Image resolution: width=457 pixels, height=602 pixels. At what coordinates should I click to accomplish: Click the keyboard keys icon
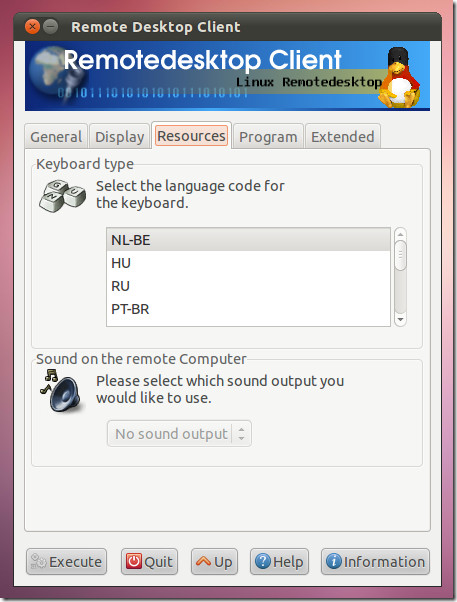point(62,196)
